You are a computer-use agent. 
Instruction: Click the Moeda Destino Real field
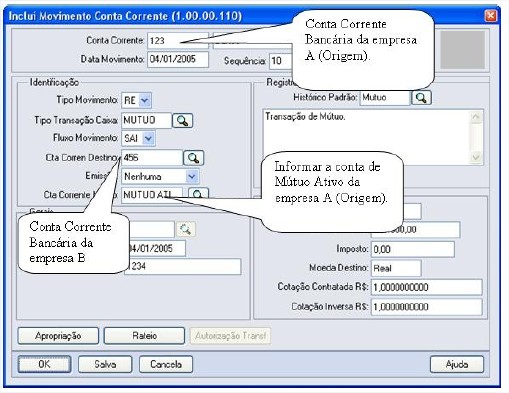point(396,268)
